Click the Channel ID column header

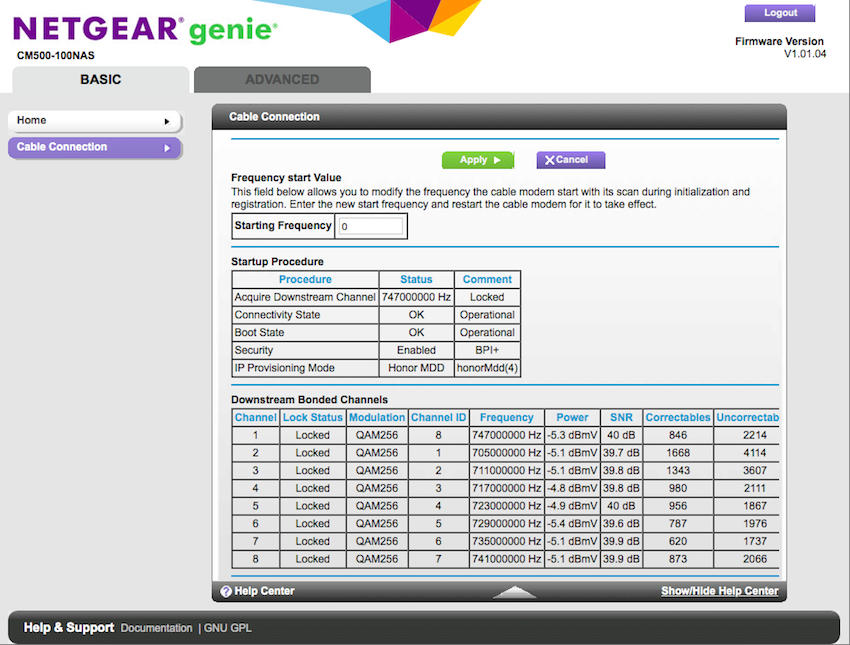pos(438,417)
